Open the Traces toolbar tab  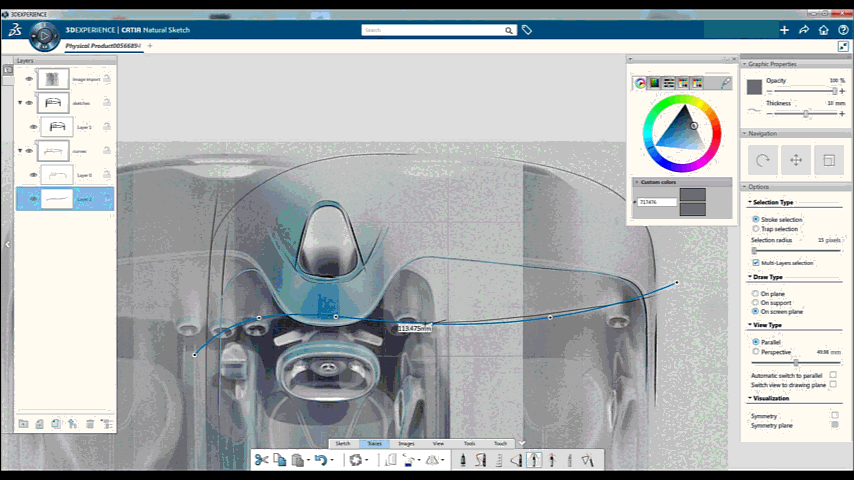pyautogui.click(x=374, y=443)
